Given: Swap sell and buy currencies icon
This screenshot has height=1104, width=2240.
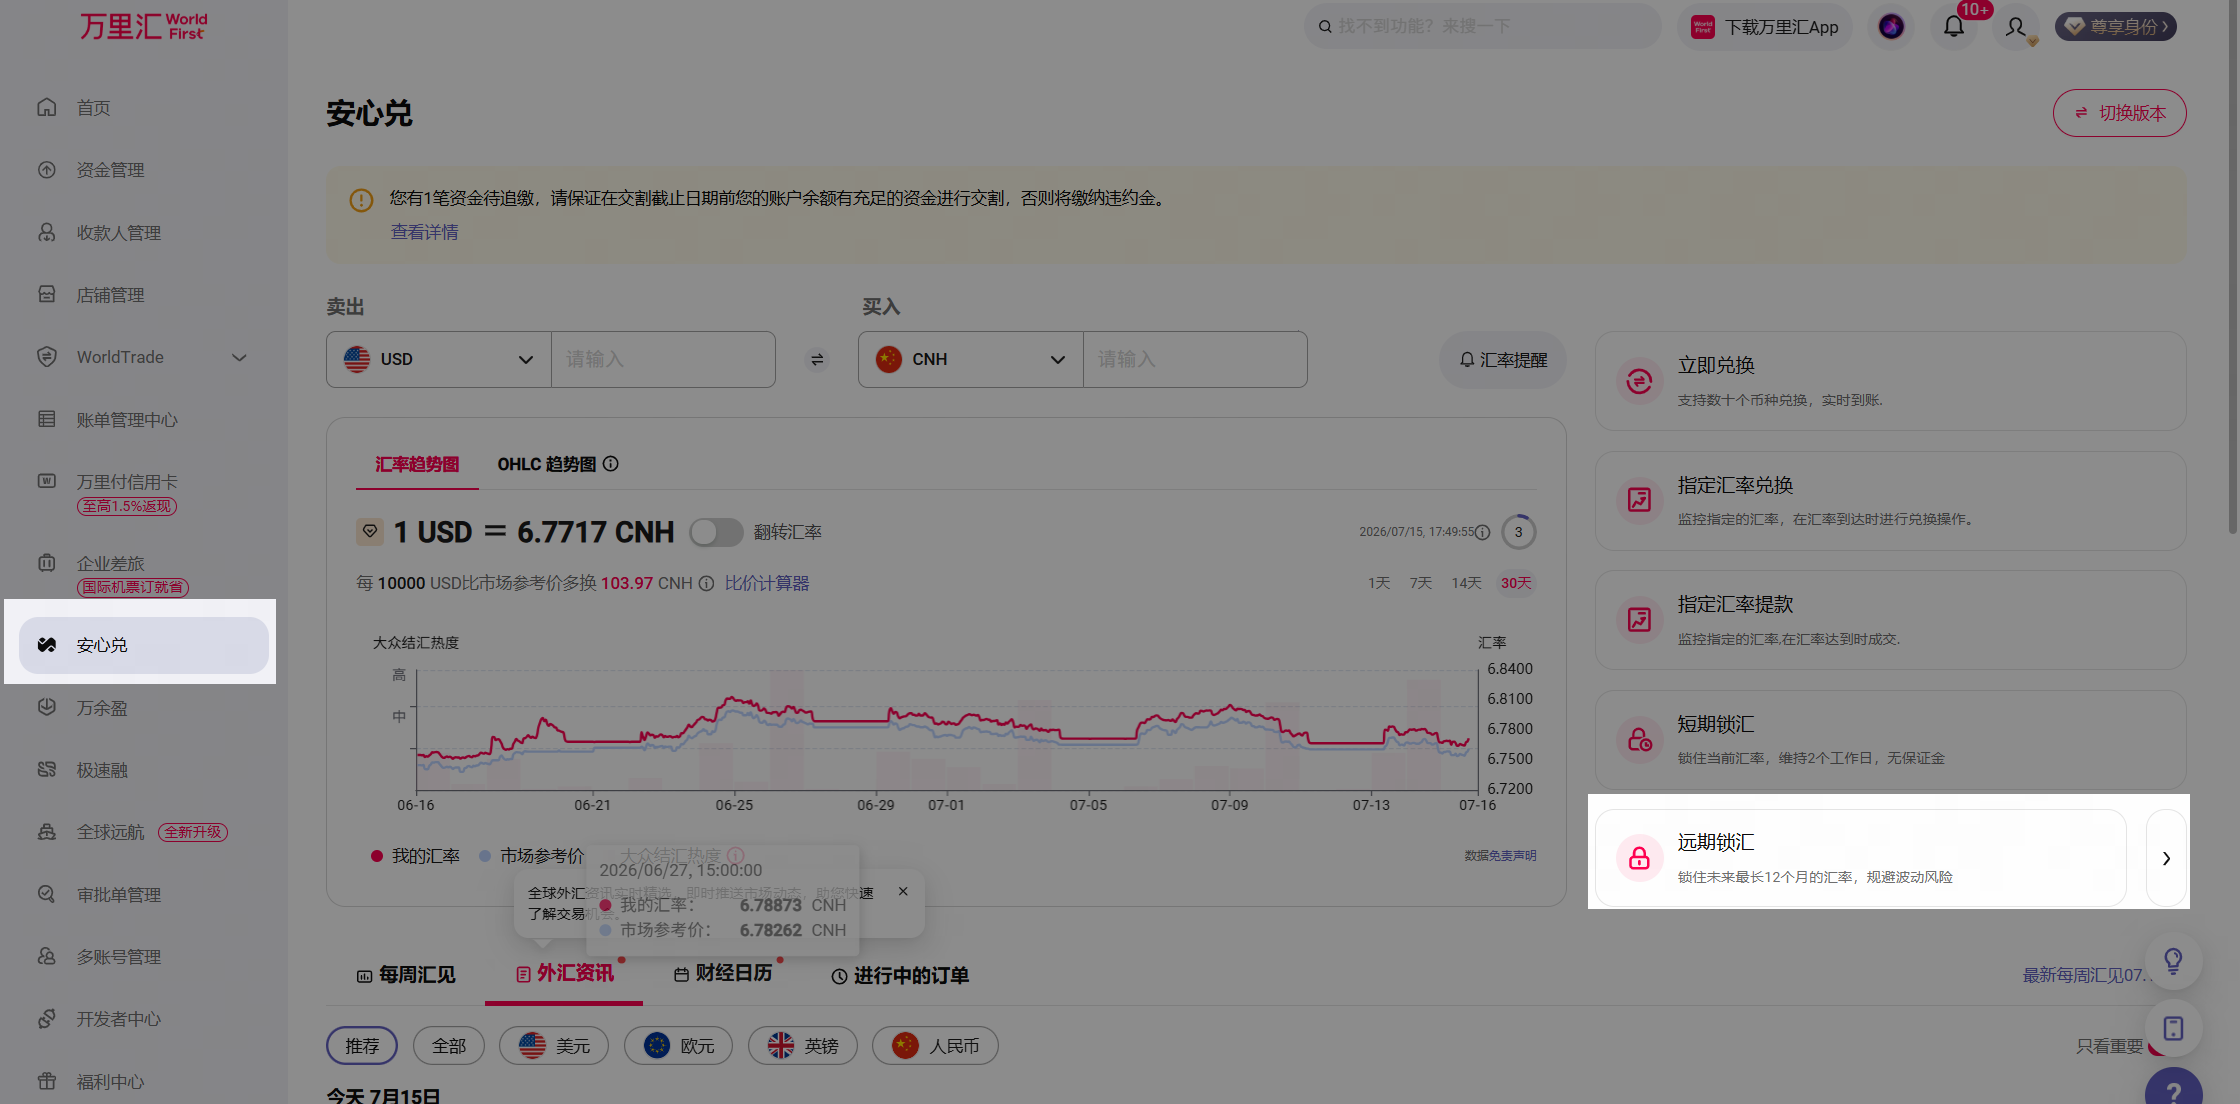Looking at the screenshot, I should (x=817, y=360).
